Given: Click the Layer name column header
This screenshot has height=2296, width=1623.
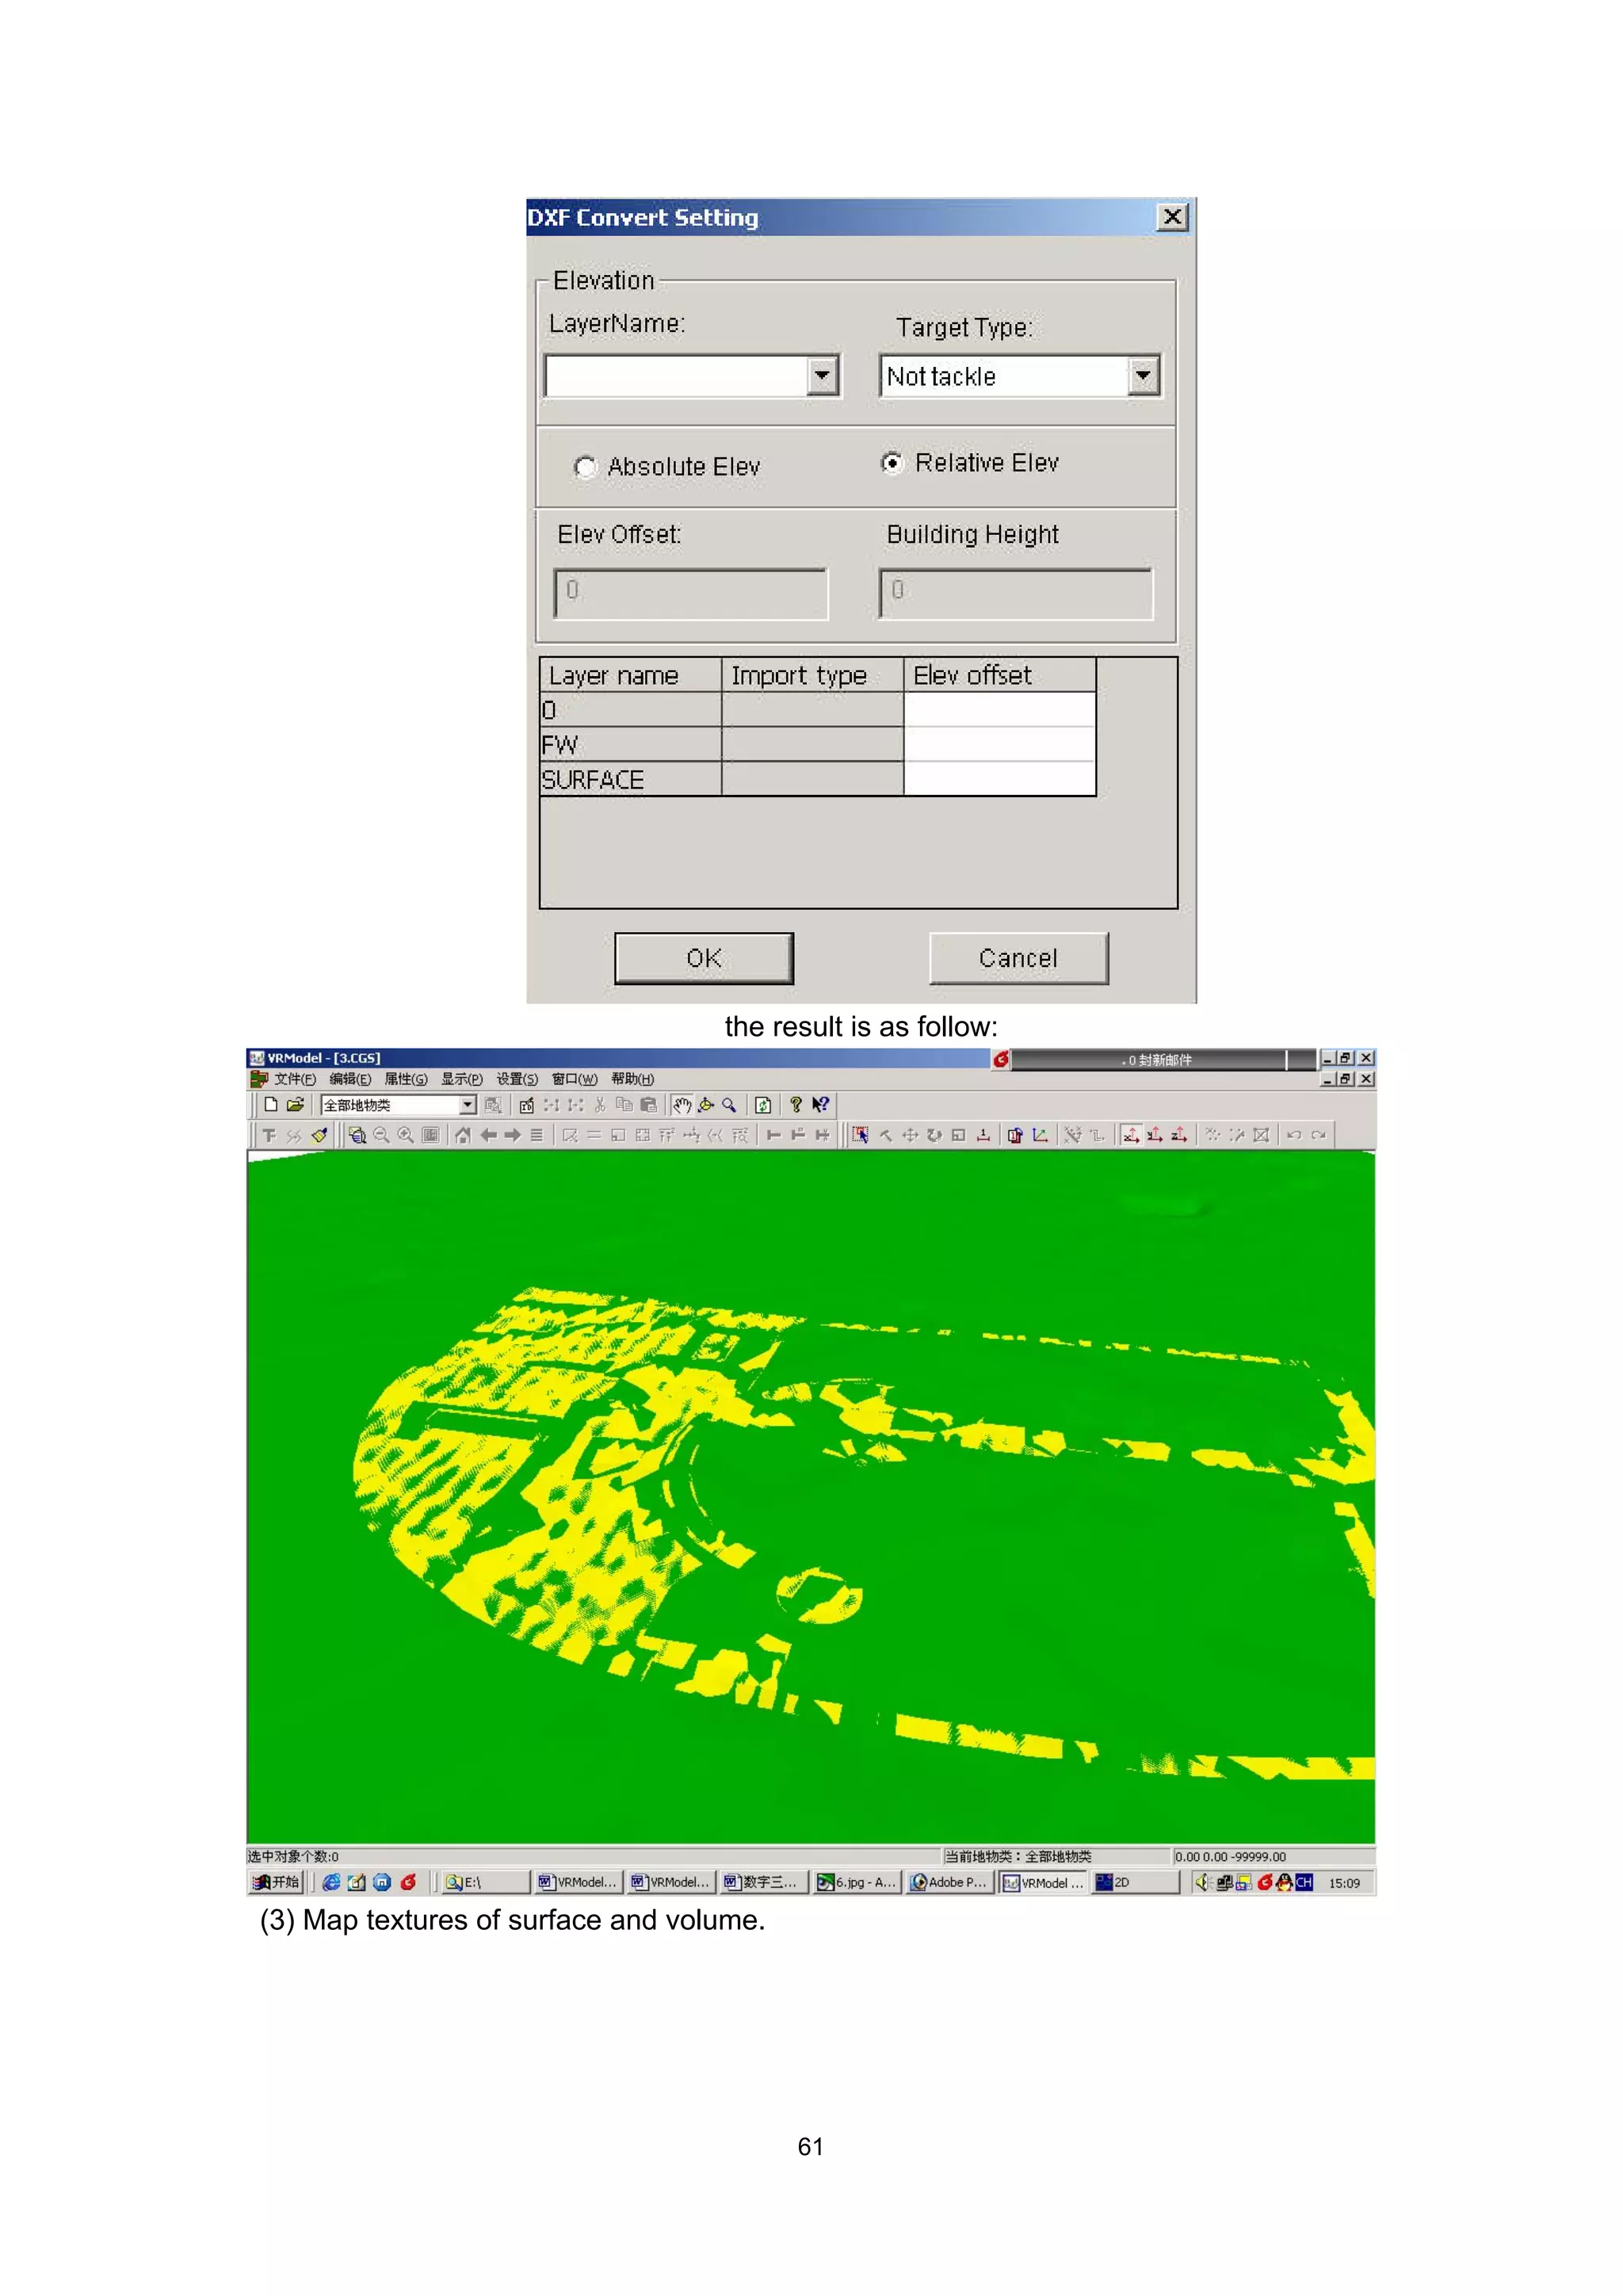Looking at the screenshot, I should 630,675.
